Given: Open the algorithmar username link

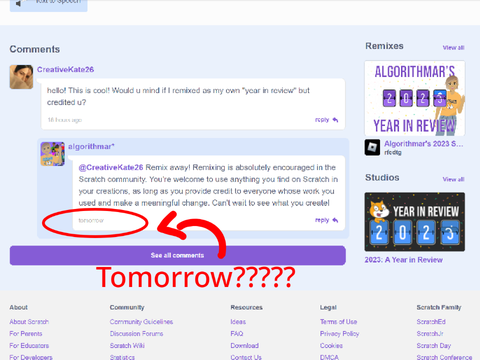Looking at the screenshot, I should point(91,146).
